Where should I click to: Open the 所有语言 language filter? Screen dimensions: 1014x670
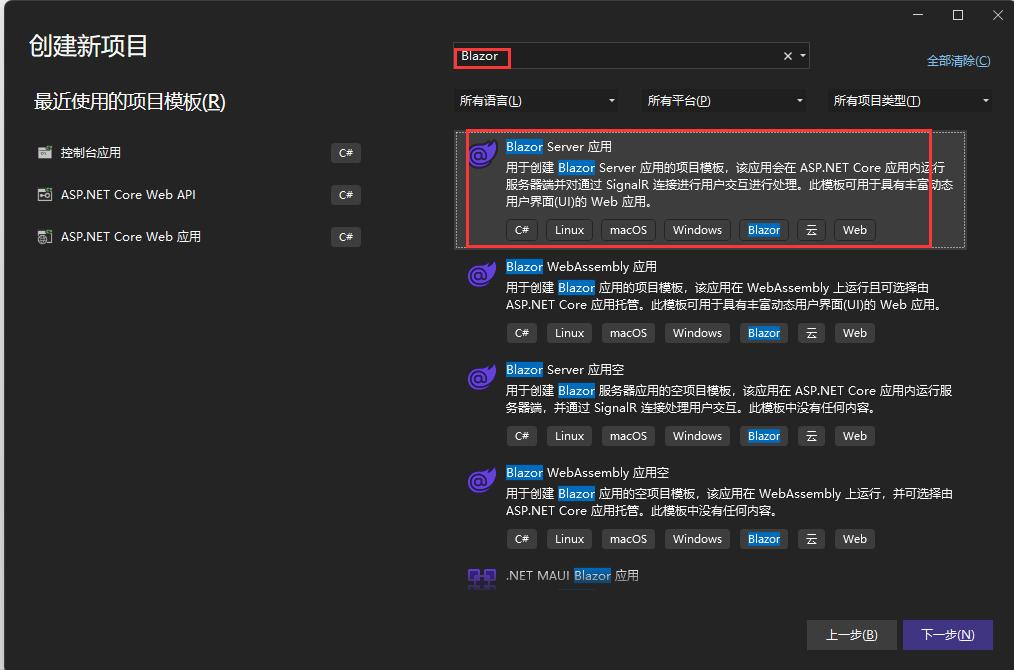(x=536, y=101)
